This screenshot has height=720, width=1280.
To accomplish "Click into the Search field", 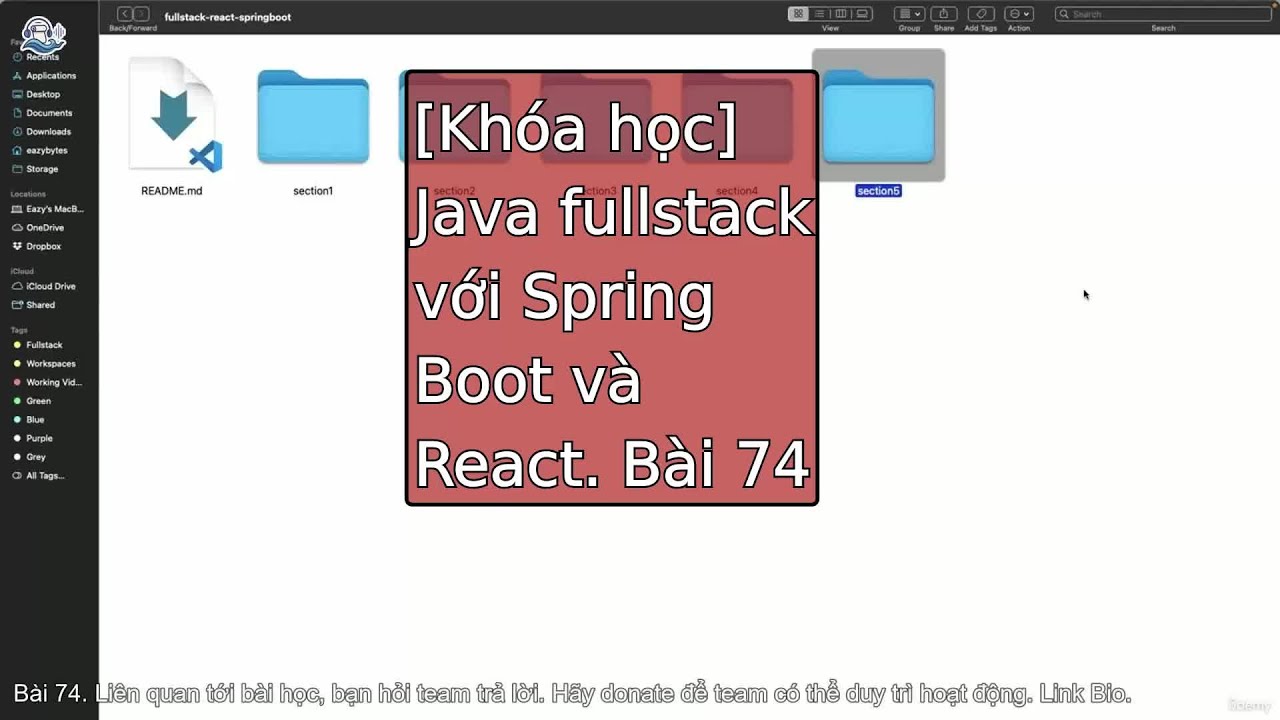I will click(x=1163, y=14).
